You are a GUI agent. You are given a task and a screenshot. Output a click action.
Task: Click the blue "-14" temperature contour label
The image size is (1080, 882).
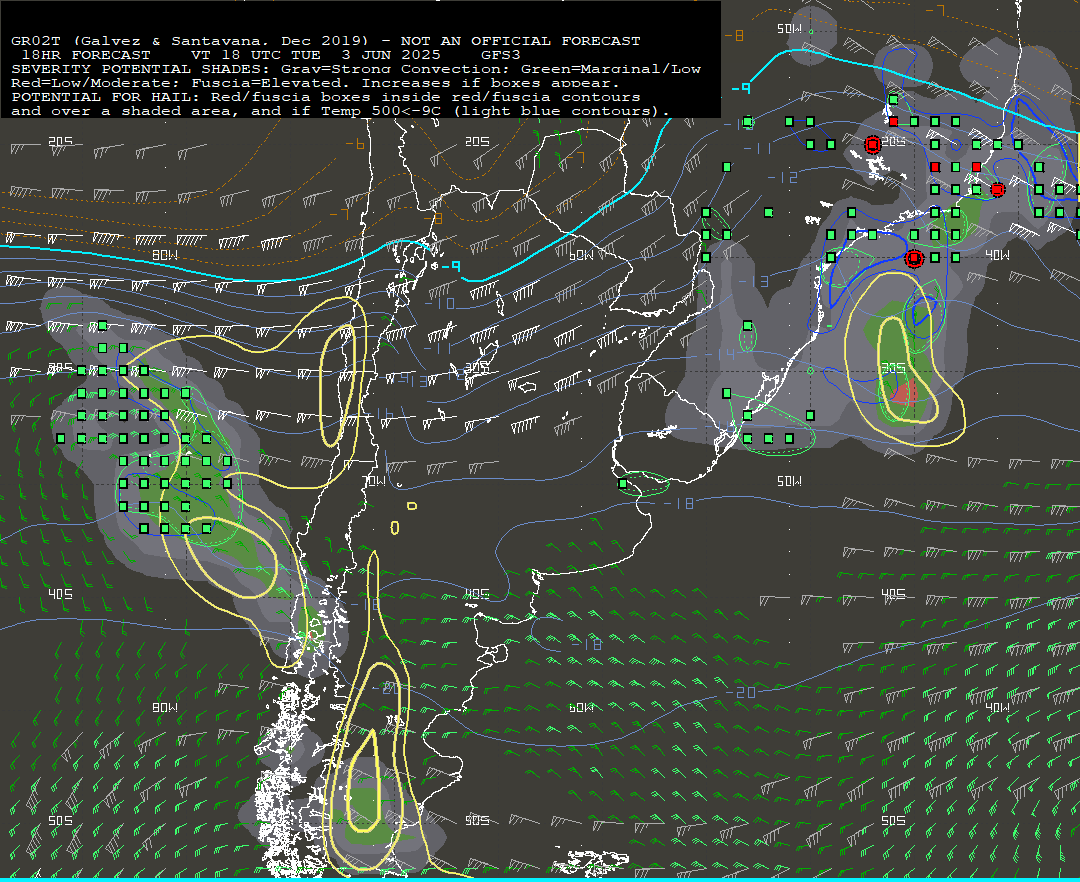(721, 354)
